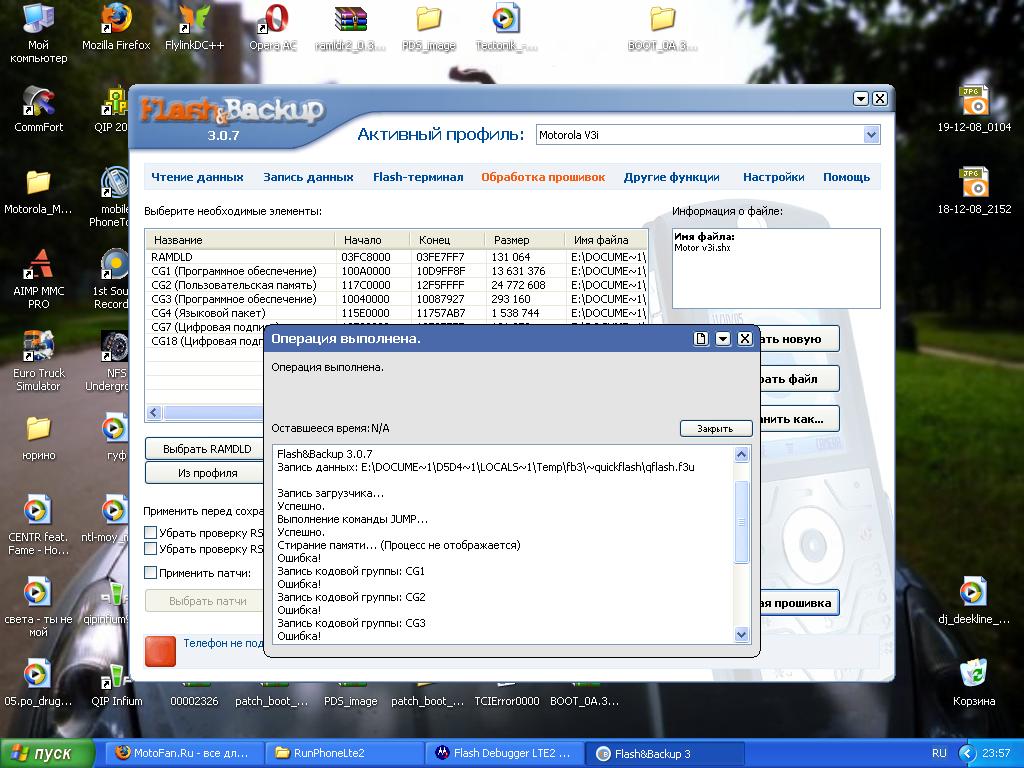Show hidden tray icons with the taskbar arrow

[x=967, y=753]
